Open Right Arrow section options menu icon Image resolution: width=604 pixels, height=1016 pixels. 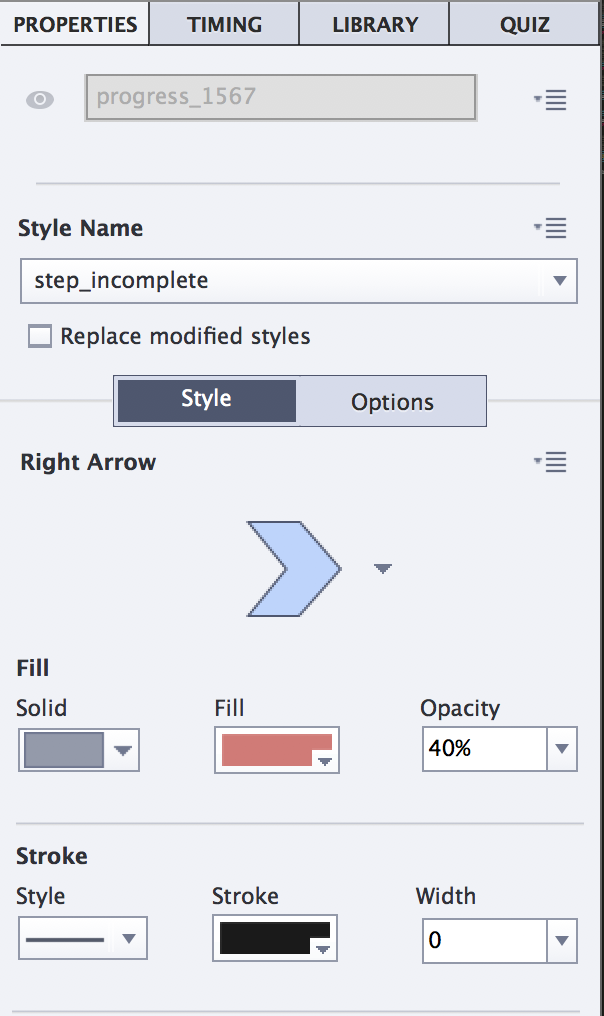(x=550, y=462)
